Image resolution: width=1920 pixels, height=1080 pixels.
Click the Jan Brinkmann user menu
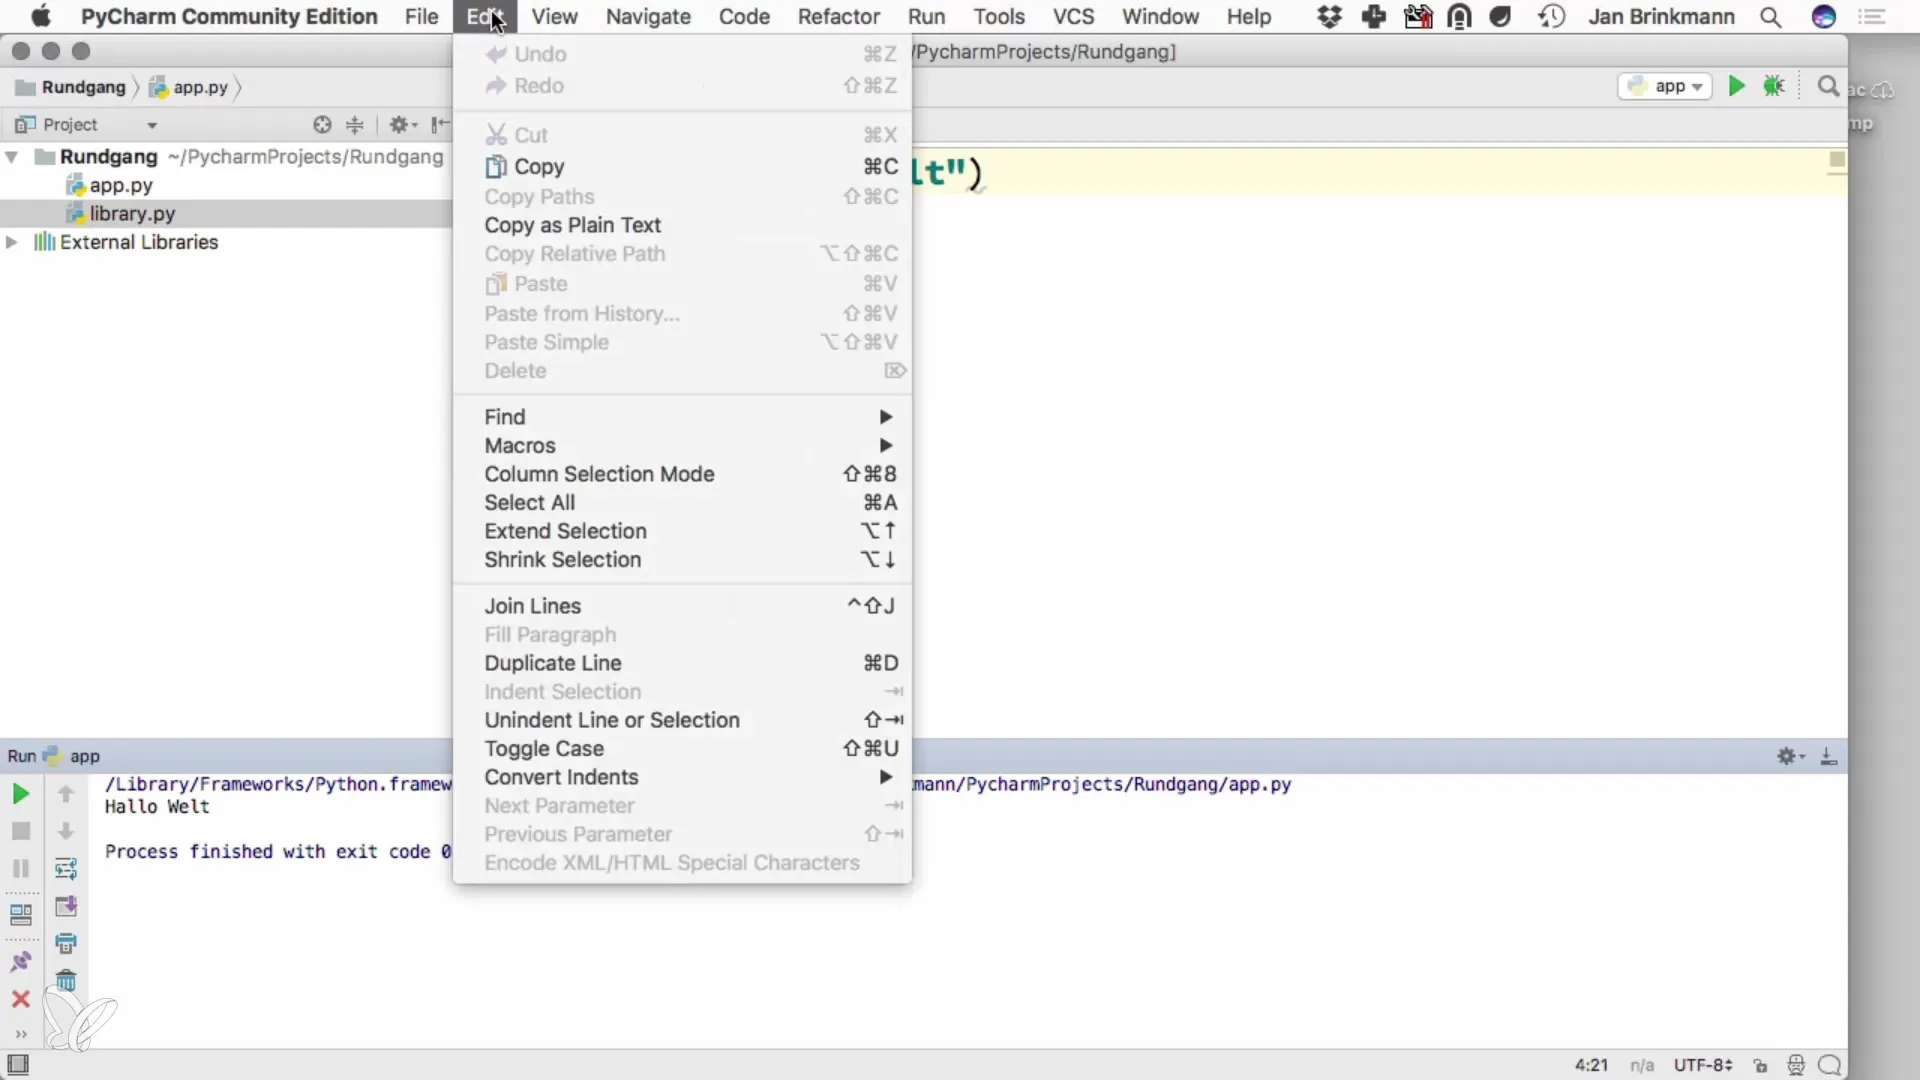click(1661, 17)
